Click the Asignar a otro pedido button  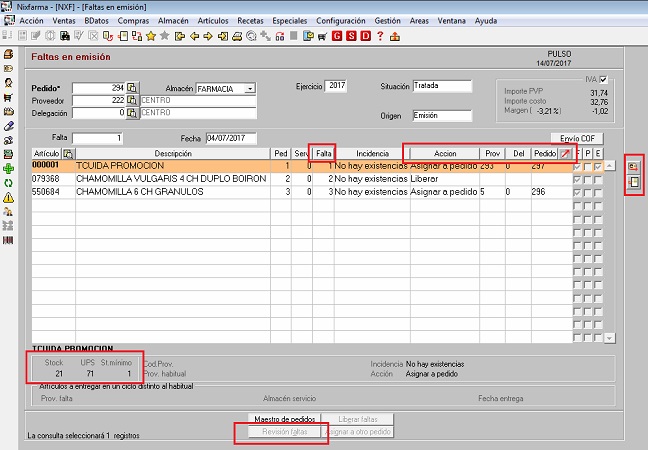pyautogui.click(x=358, y=432)
